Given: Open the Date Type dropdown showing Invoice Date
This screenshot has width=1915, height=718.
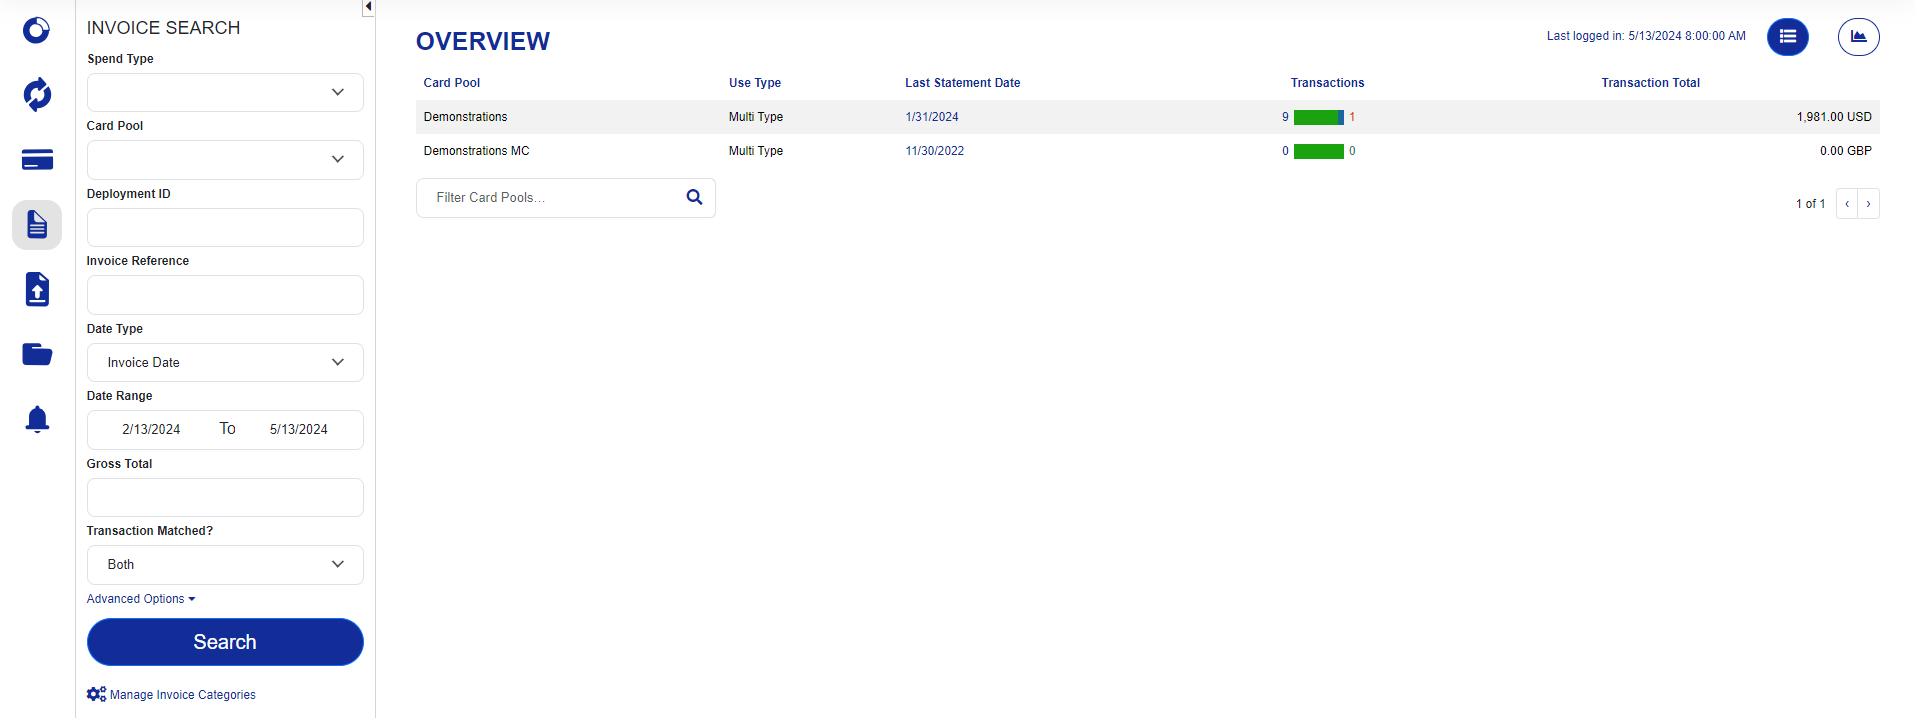Looking at the screenshot, I should pyautogui.click(x=225, y=362).
